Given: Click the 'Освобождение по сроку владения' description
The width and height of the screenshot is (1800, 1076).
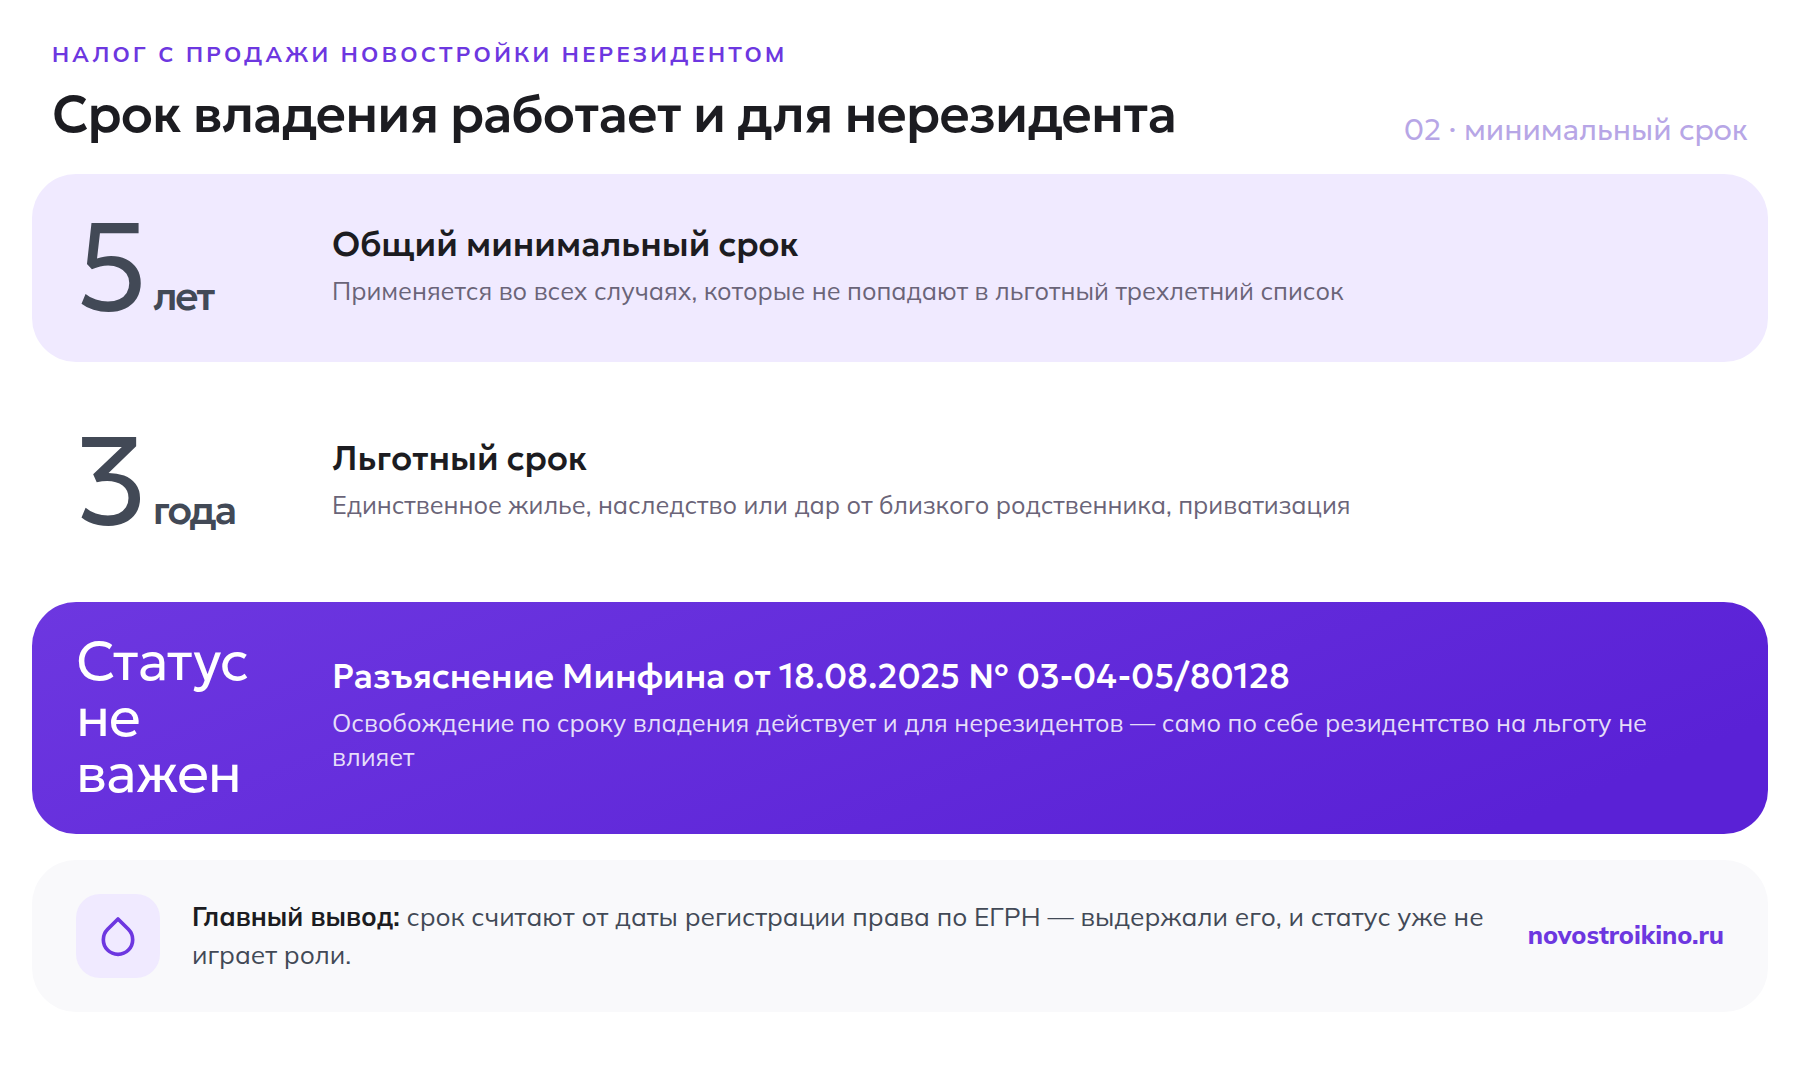Looking at the screenshot, I should click(x=989, y=740).
